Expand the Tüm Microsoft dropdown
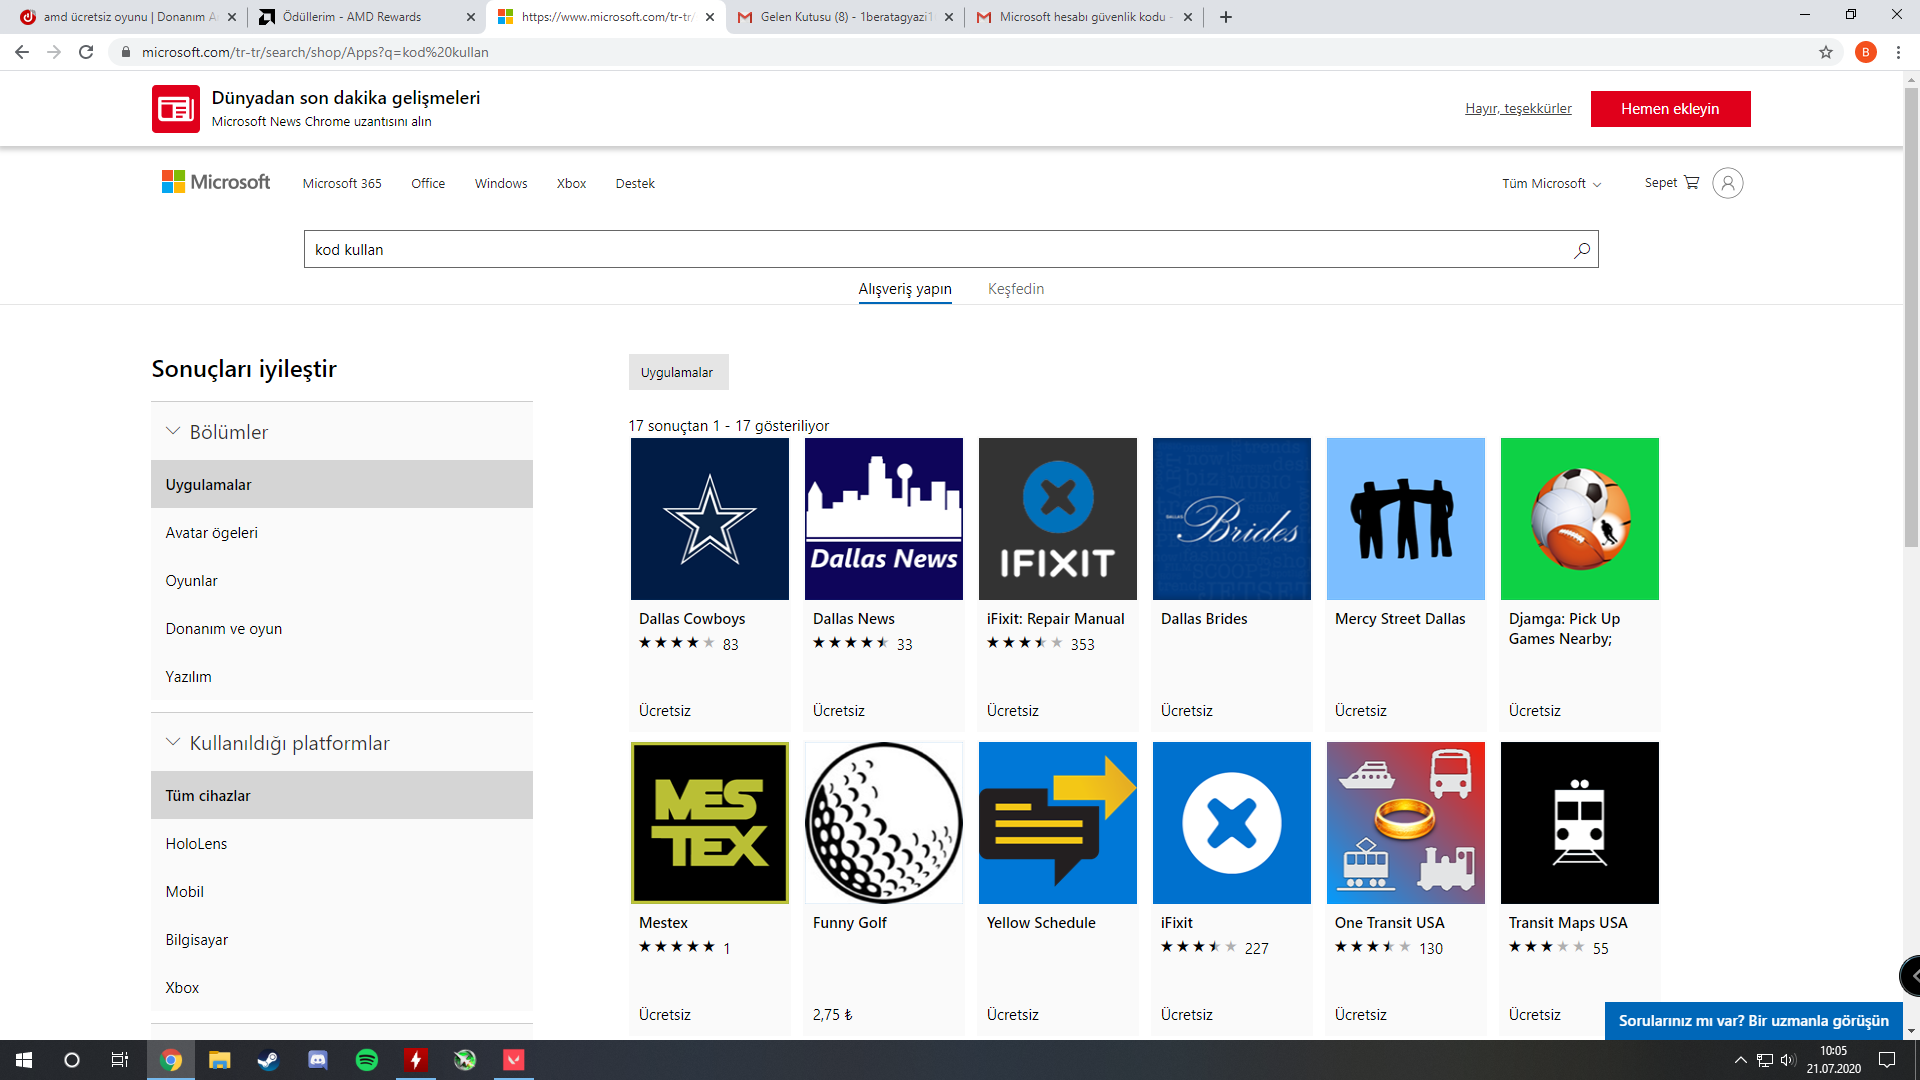1920x1080 pixels. [x=1551, y=184]
